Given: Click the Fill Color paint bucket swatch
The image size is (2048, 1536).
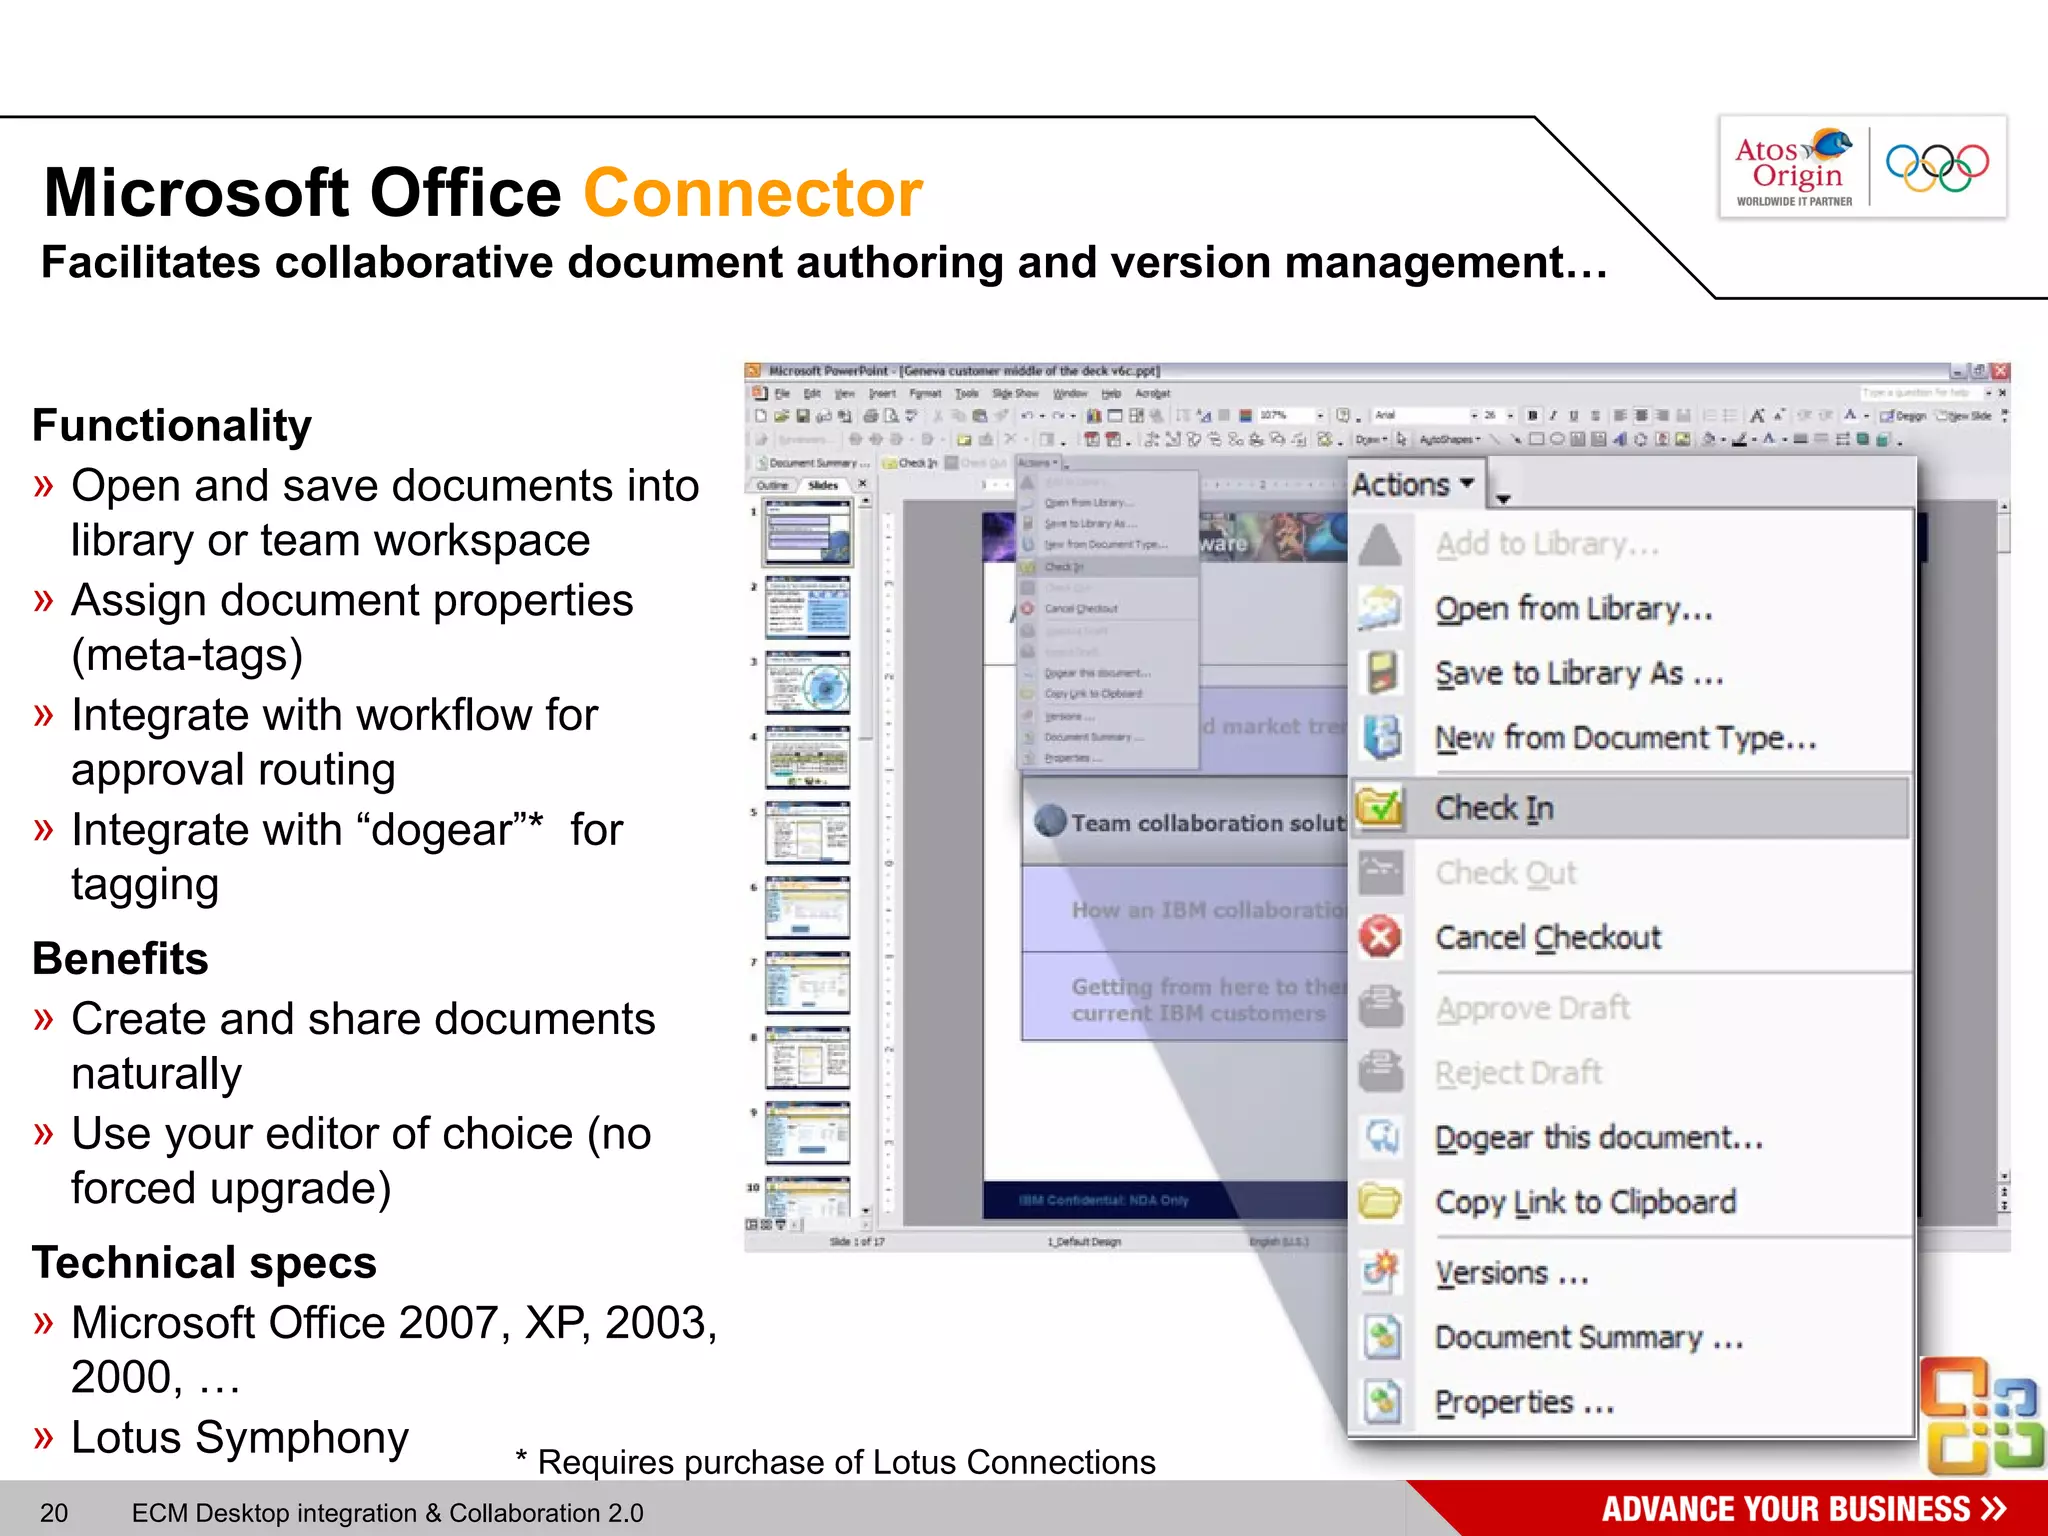Looking at the screenshot, I should [x=1709, y=439].
